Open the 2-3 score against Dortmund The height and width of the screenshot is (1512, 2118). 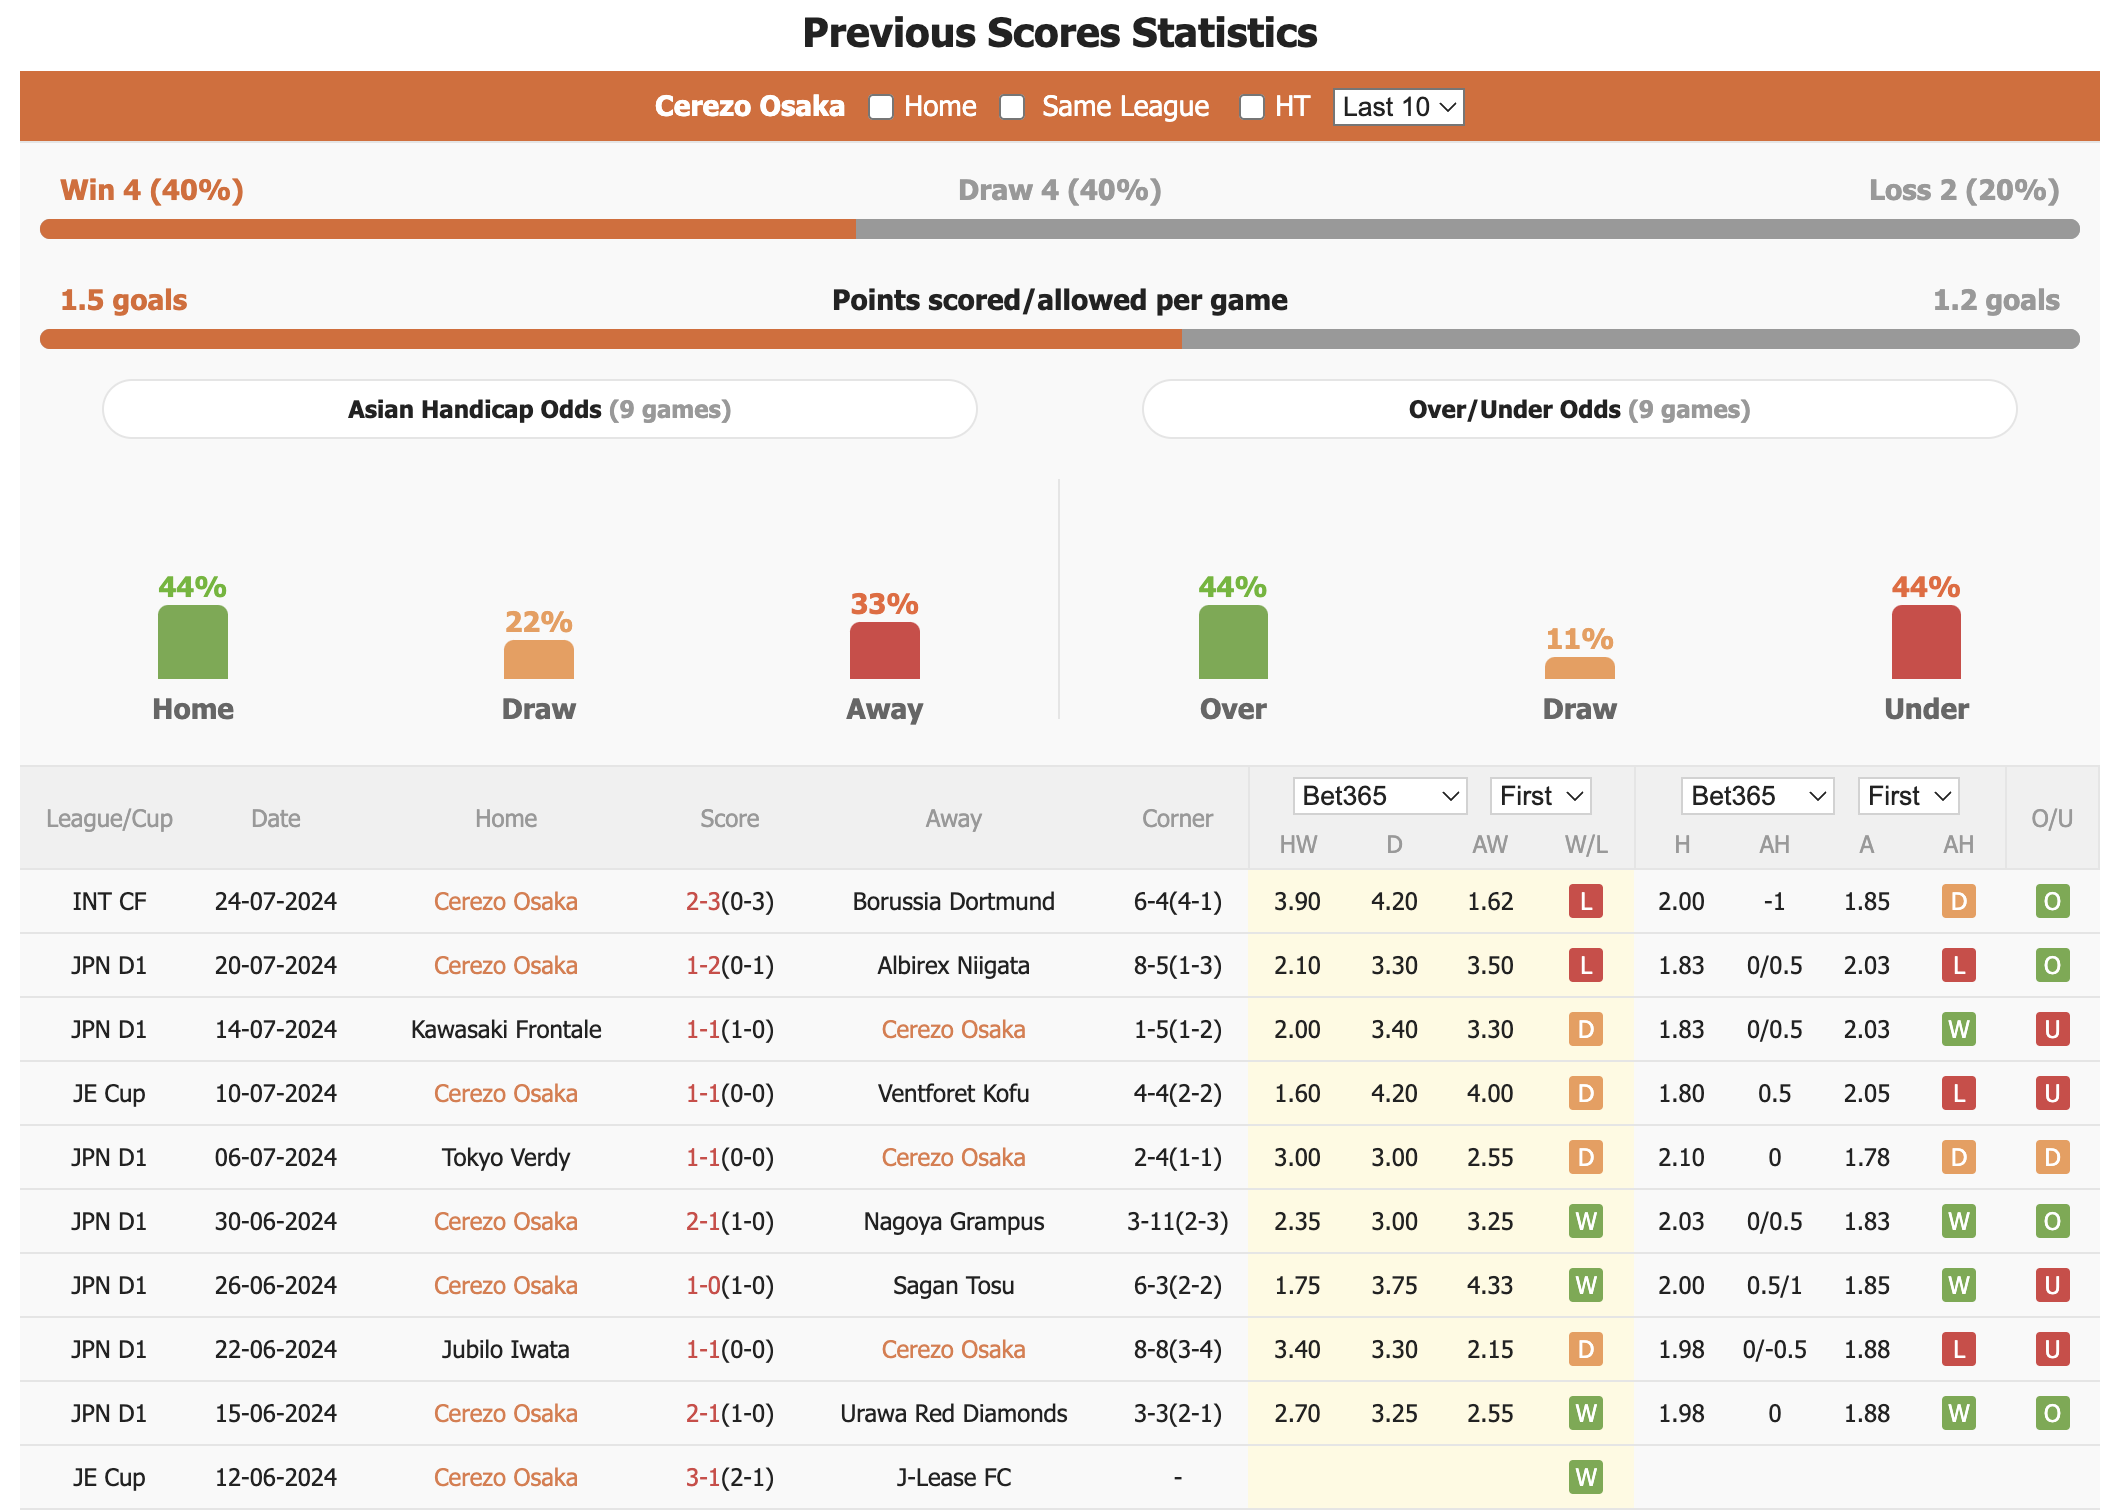(703, 901)
